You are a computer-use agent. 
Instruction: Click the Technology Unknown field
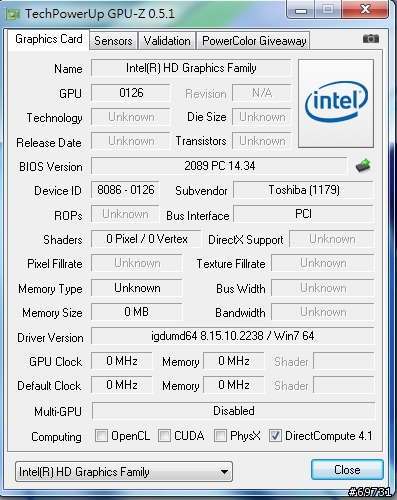point(131,117)
